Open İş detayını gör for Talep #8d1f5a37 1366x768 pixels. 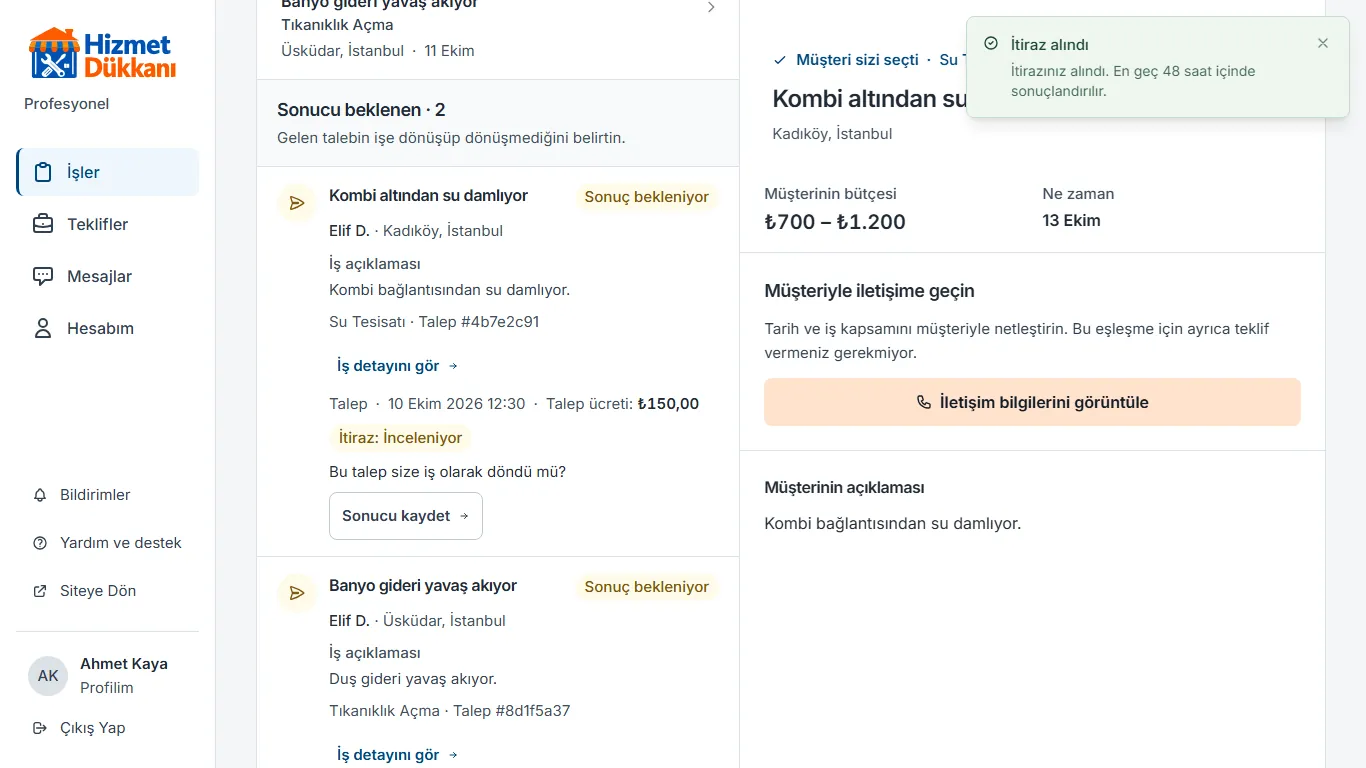[397, 755]
